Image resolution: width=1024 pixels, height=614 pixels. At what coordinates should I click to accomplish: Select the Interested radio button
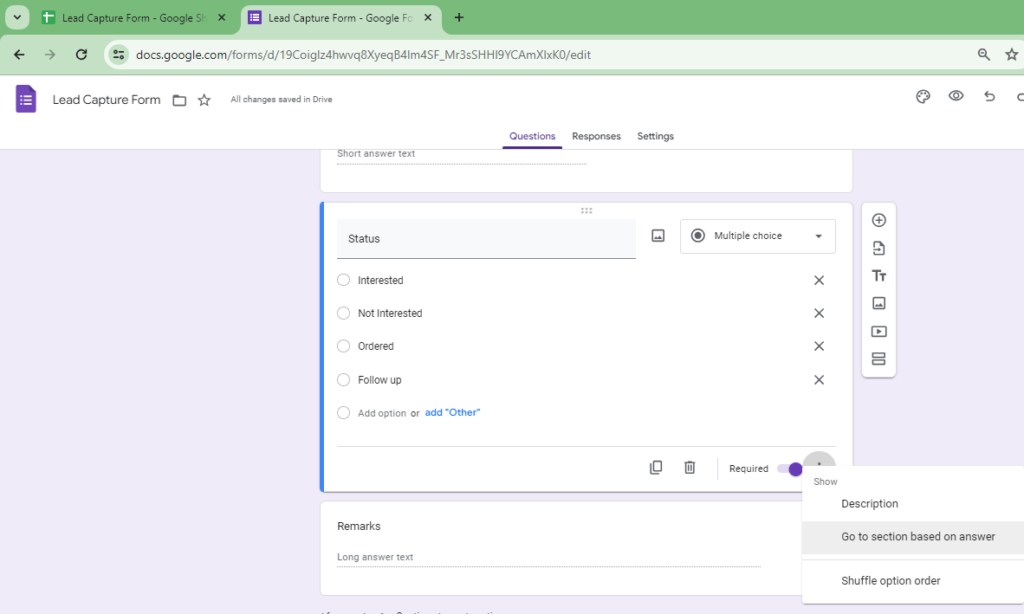[x=344, y=280]
